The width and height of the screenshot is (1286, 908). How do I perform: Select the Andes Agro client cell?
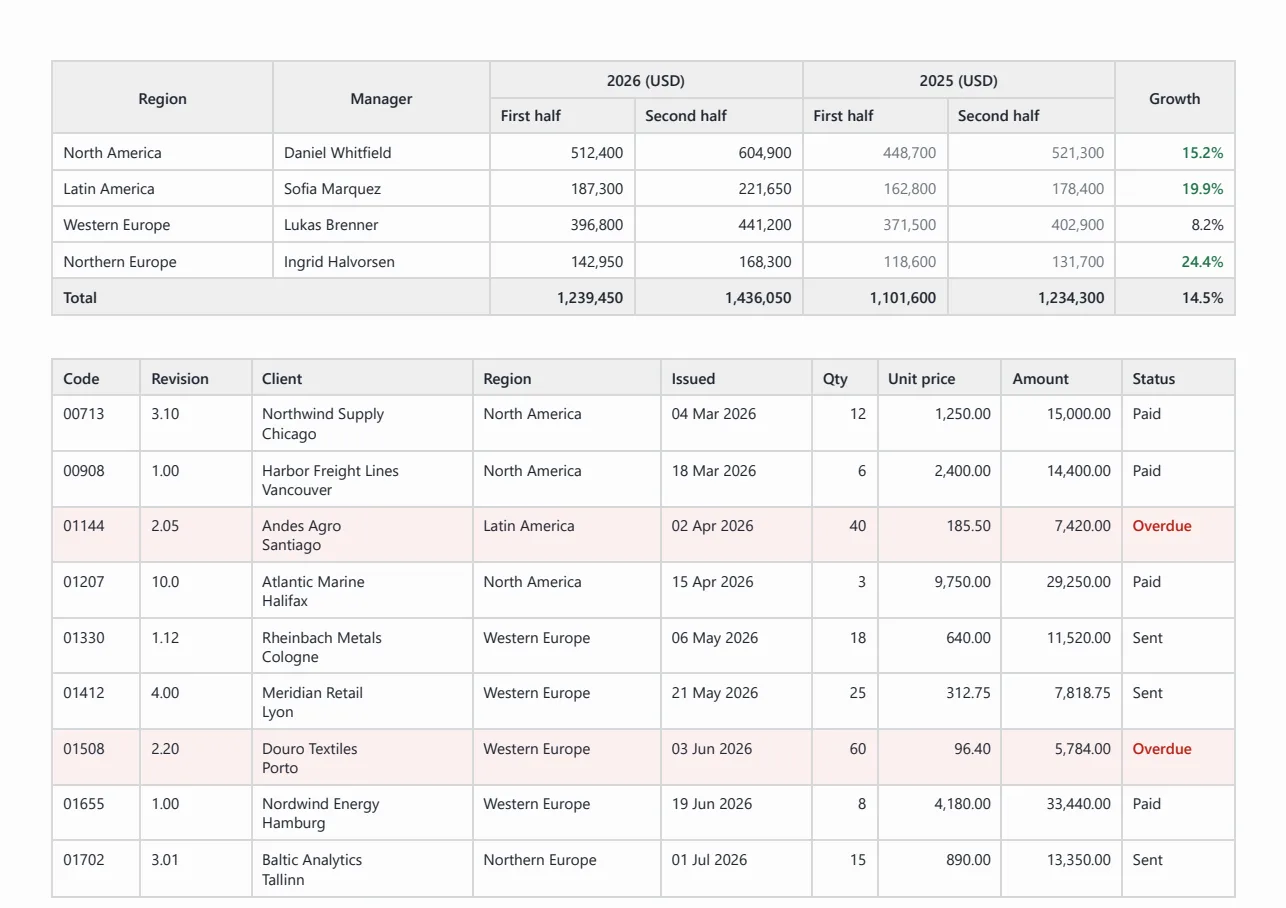pos(362,535)
